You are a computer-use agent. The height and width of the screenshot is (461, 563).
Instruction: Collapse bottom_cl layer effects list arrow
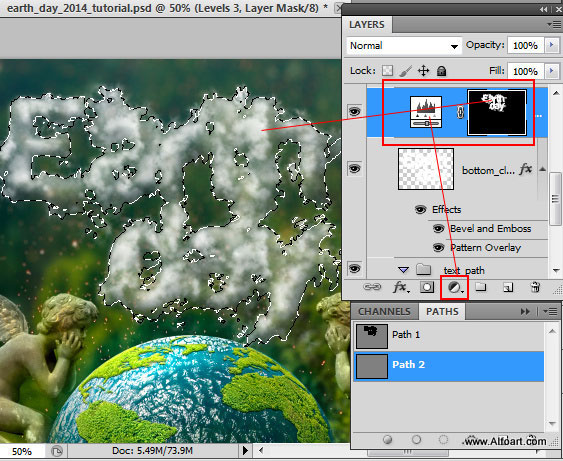[543, 169]
